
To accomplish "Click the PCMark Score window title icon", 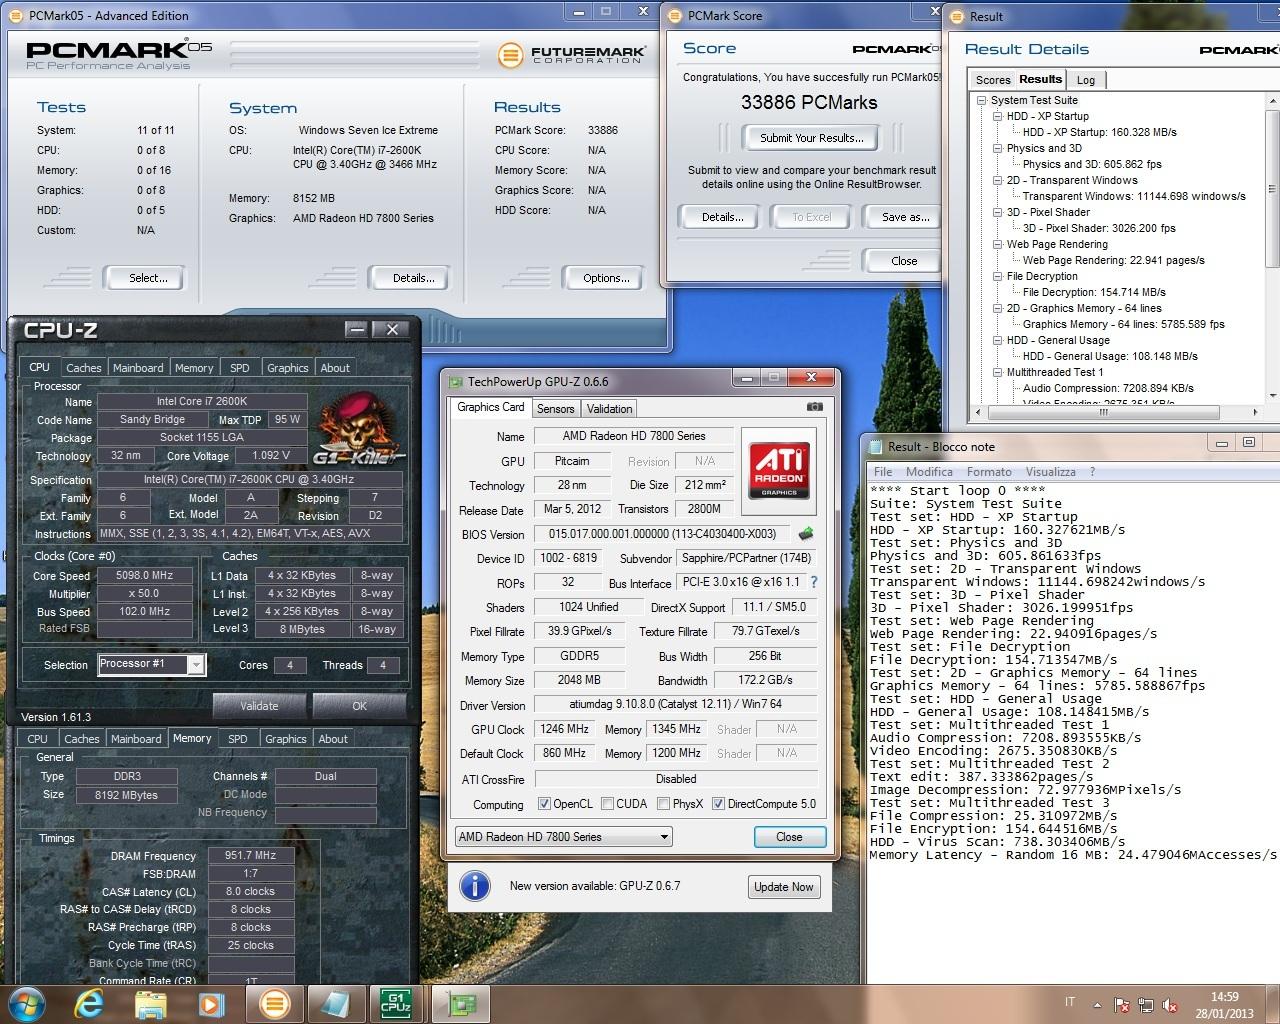I will pos(675,15).
